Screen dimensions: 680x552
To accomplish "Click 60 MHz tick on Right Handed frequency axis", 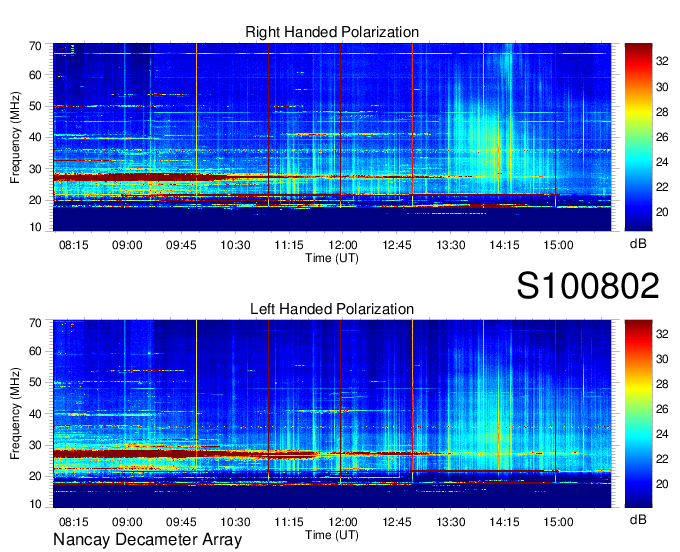I will [x=35, y=75].
